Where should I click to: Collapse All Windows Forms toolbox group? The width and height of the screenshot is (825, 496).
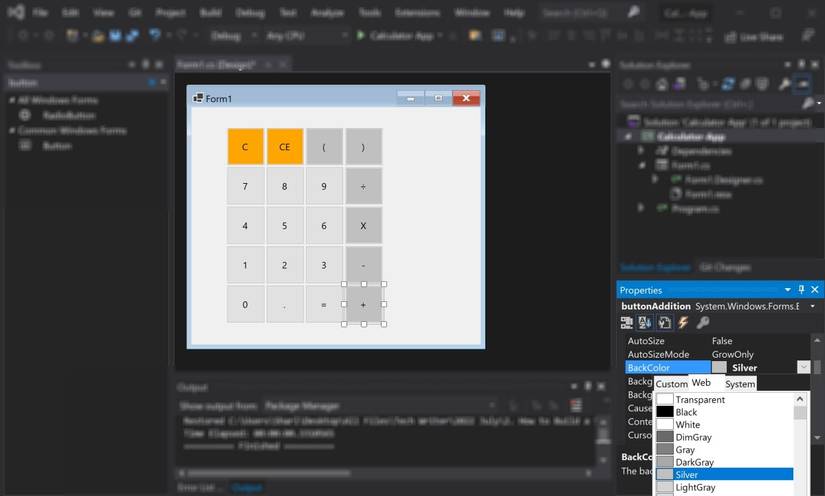point(12,100)
